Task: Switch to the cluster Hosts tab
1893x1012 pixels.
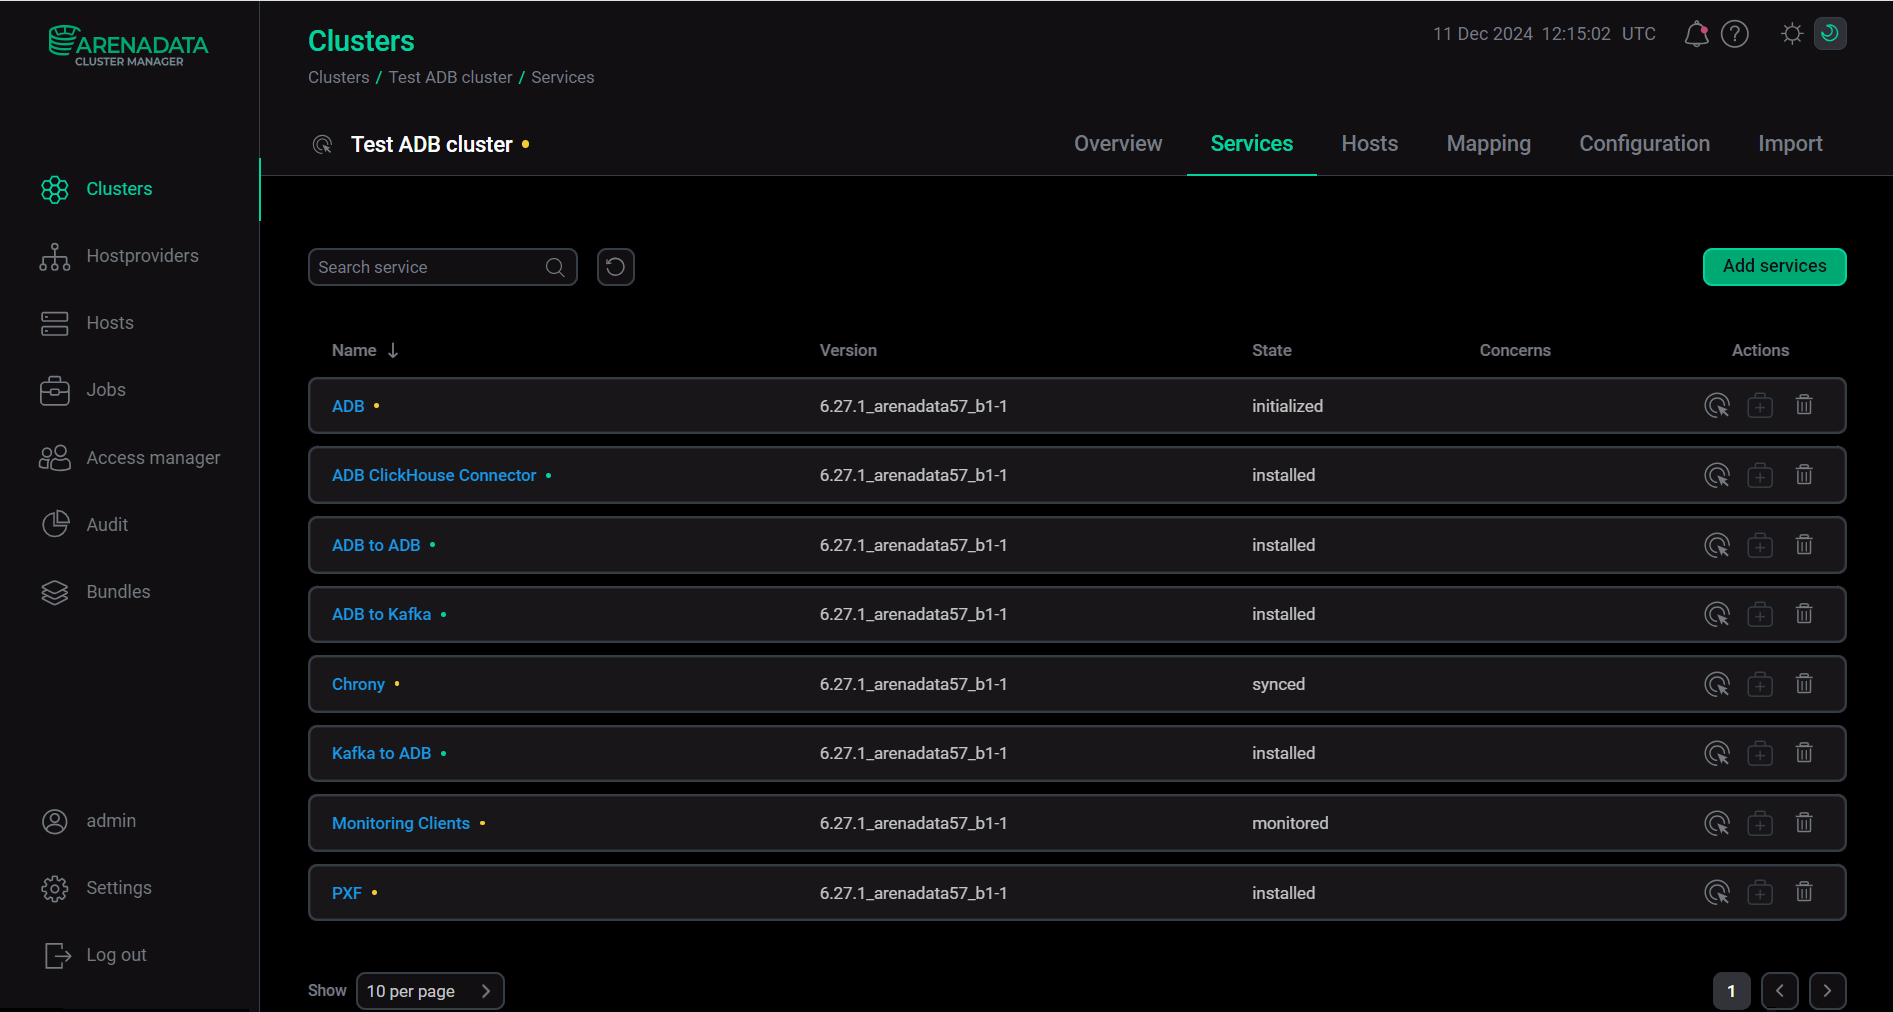Action: pos(1369,144)
